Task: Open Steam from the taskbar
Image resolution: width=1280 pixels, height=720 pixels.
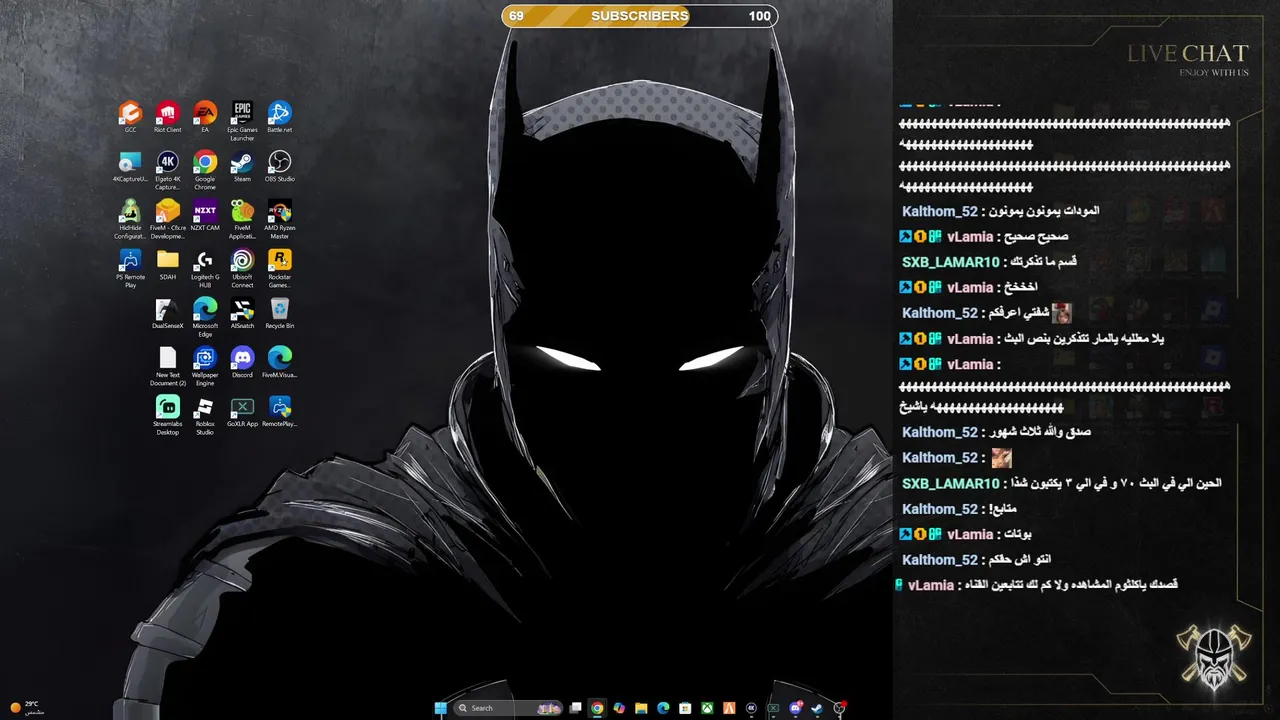Action: coord(817,708)
